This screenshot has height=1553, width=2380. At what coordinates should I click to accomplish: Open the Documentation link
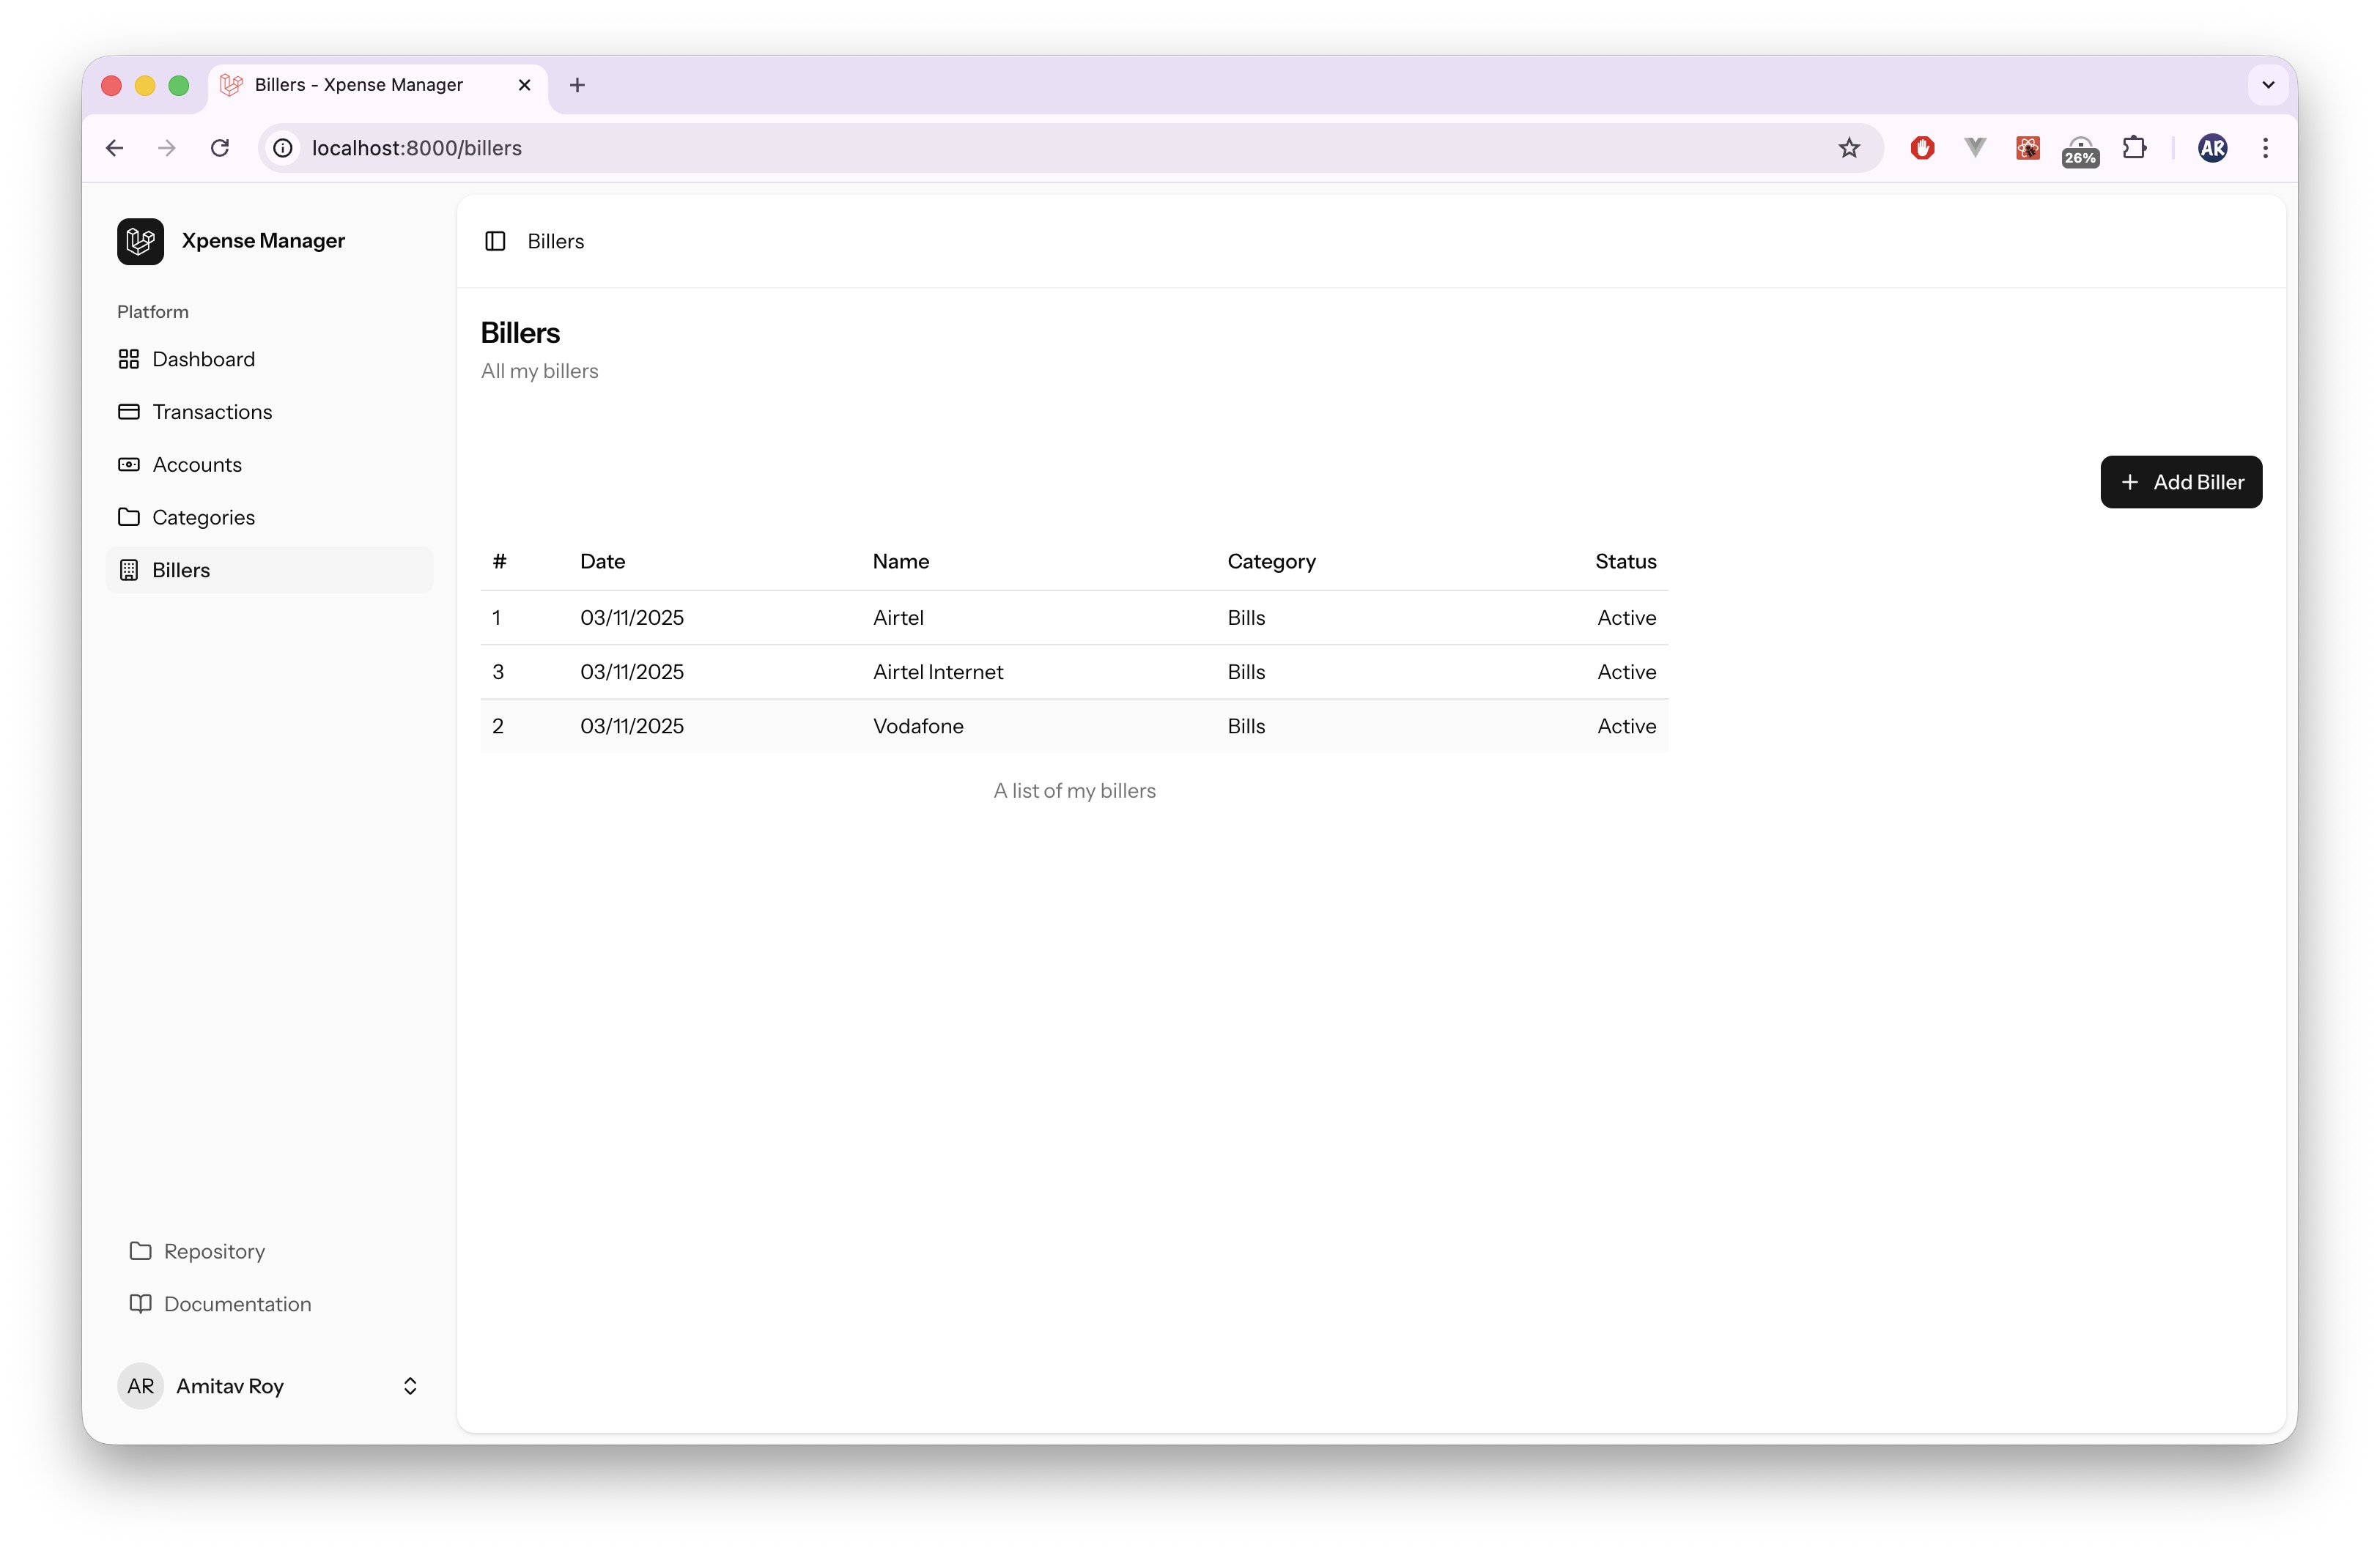click(237, 1304)
